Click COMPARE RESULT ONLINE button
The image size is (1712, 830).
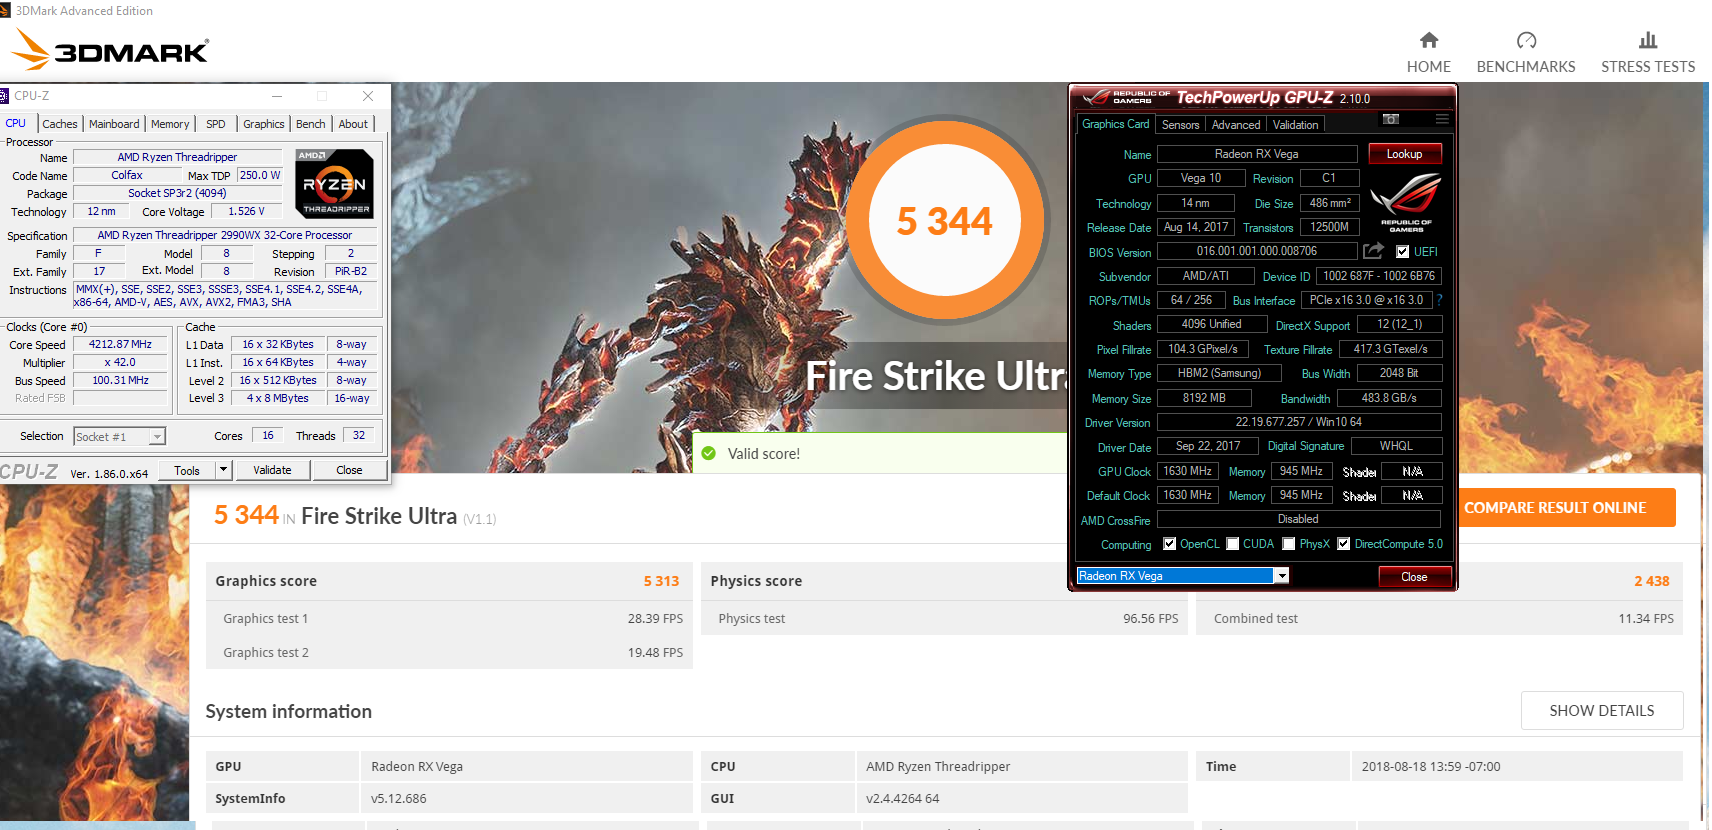pos(1555,507)
